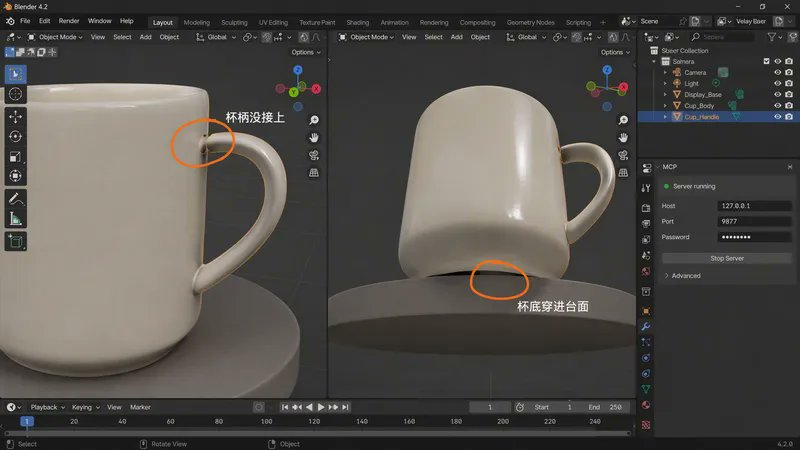
Task: Open the Keying popover in timeline
Action: 86,407
